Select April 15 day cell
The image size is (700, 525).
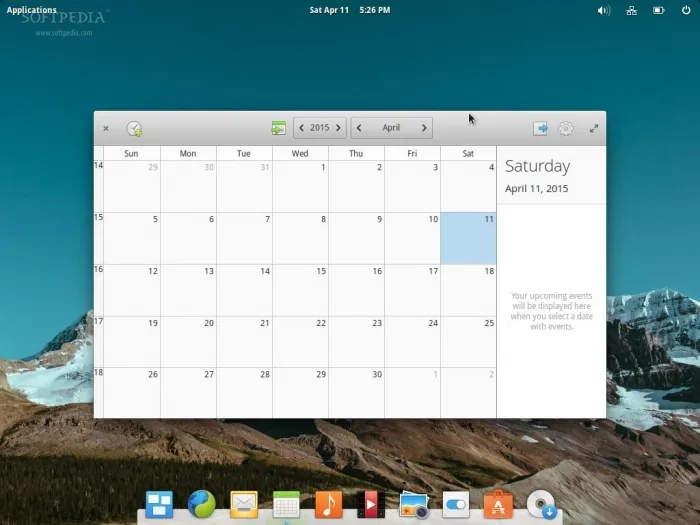300,290
